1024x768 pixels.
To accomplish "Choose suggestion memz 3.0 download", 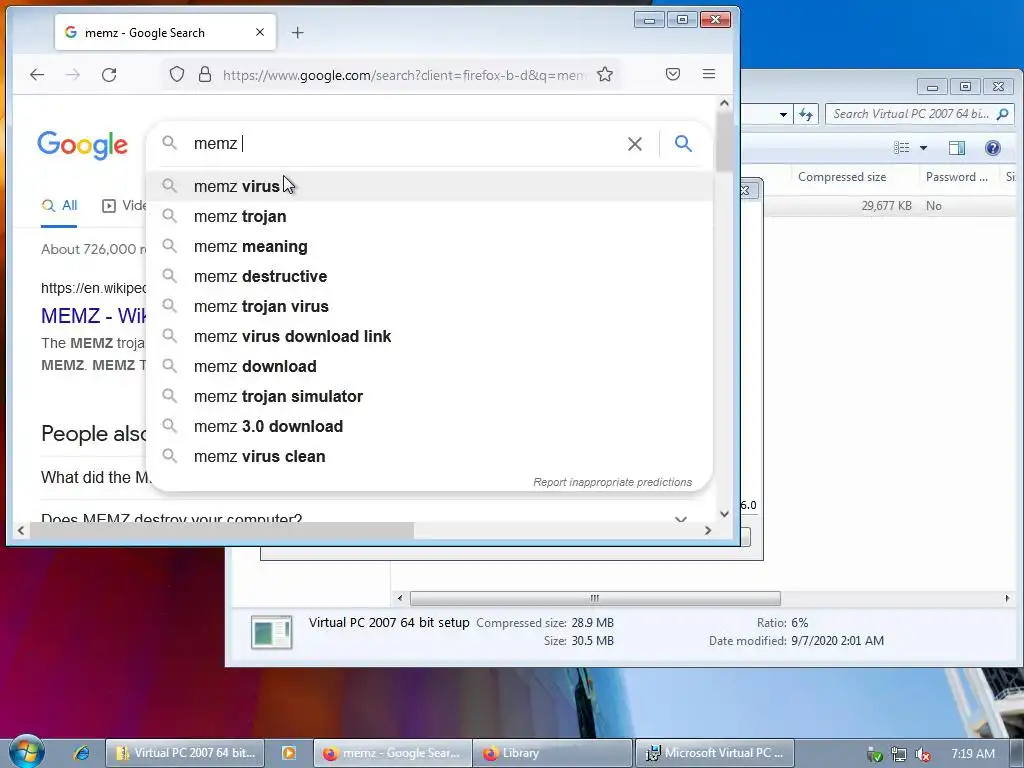I will pyautogui.click(x=430, y=426).
